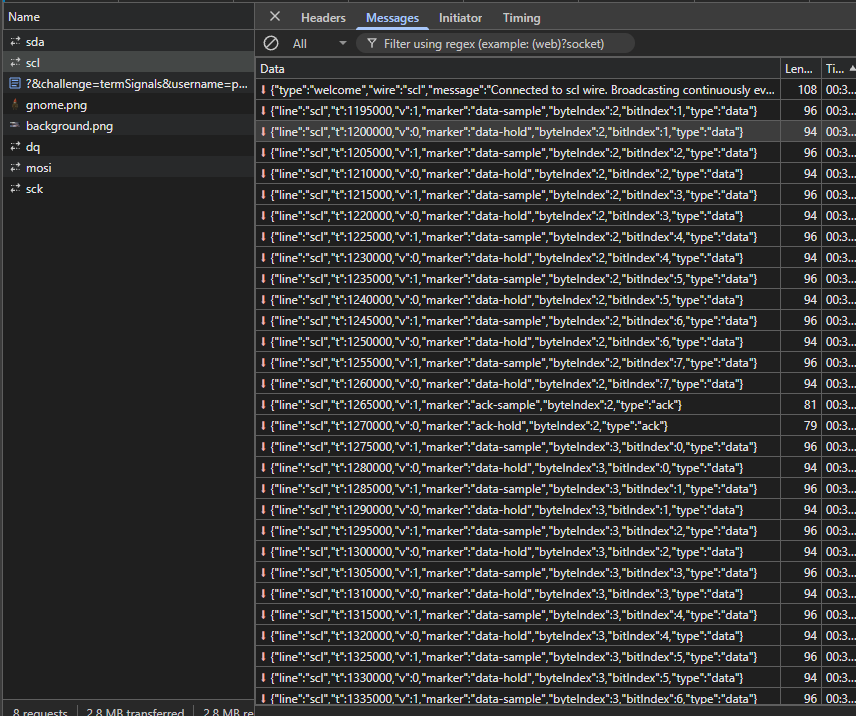Close the request details panel
This screenshot has height=716, width=856.
275,17
